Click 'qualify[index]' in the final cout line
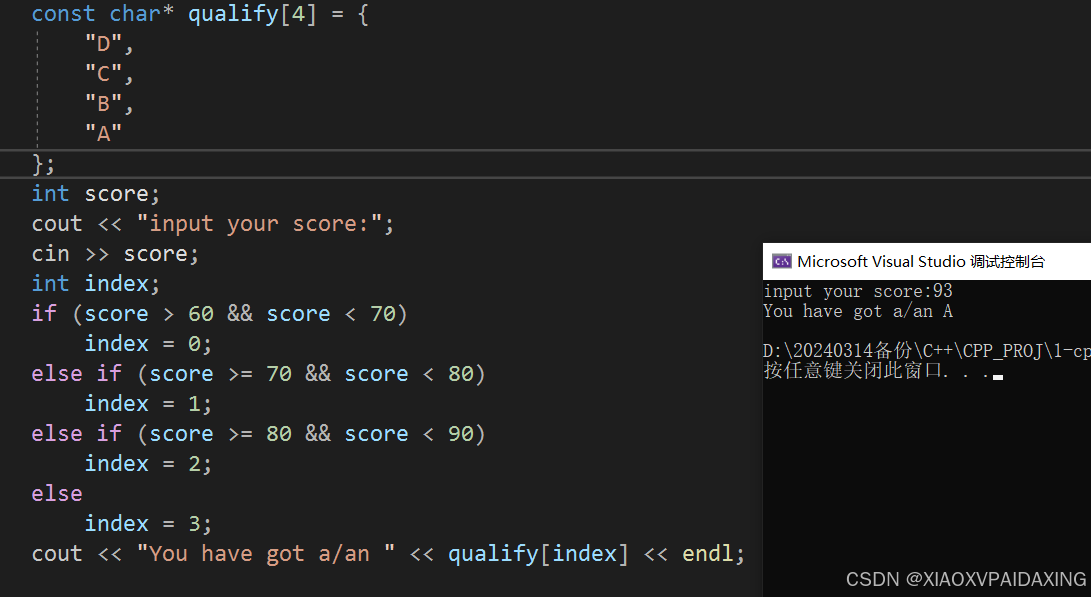The height and width of the screenshot is (597, 1091). [539, 554]
